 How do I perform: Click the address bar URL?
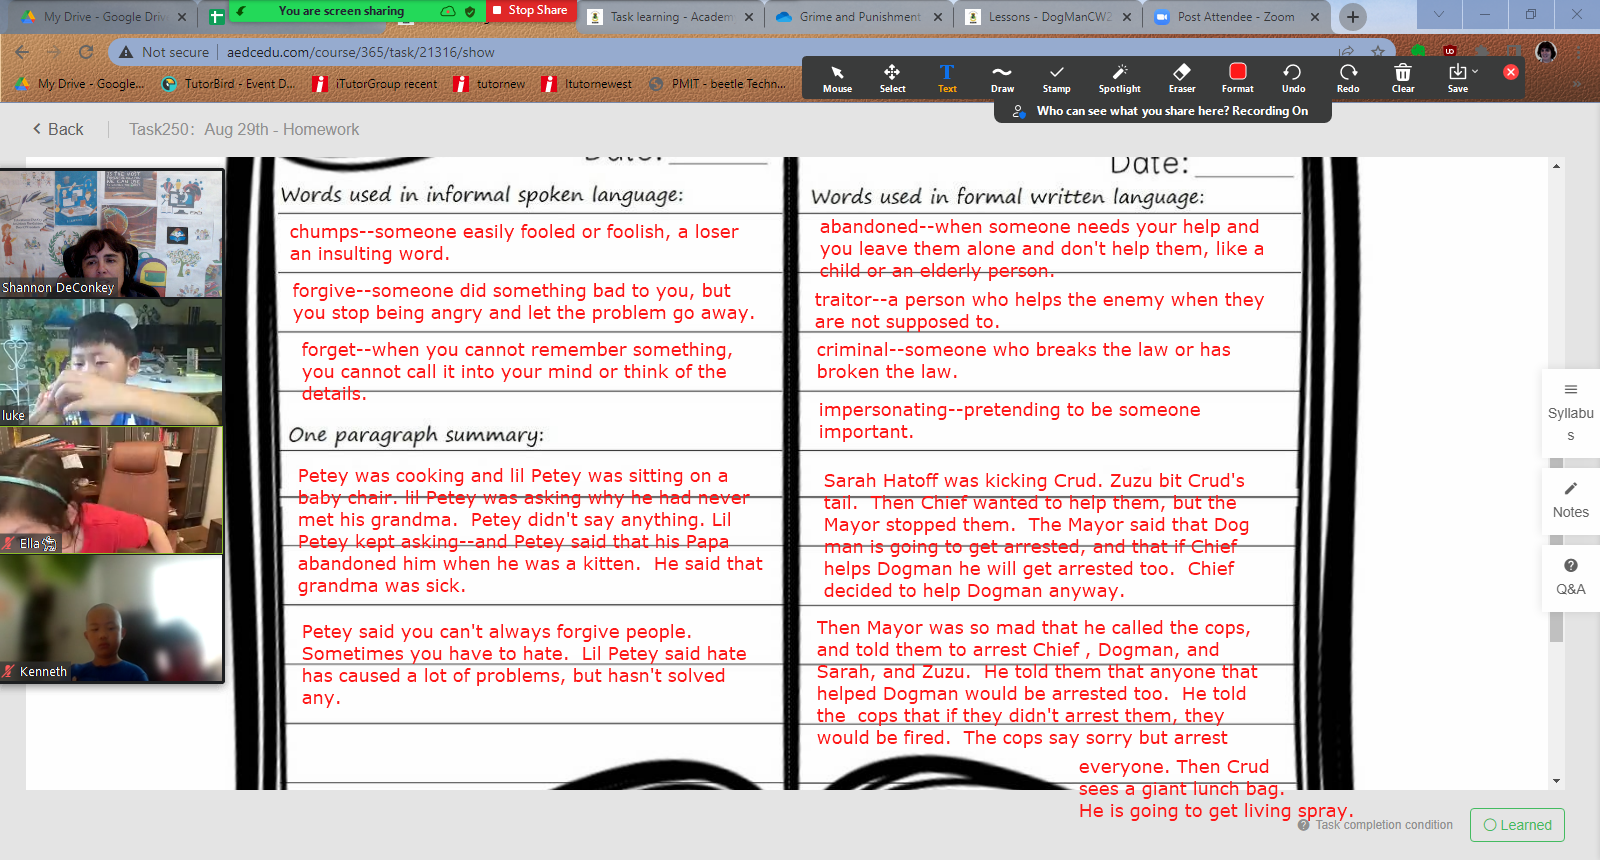(361, 52)
